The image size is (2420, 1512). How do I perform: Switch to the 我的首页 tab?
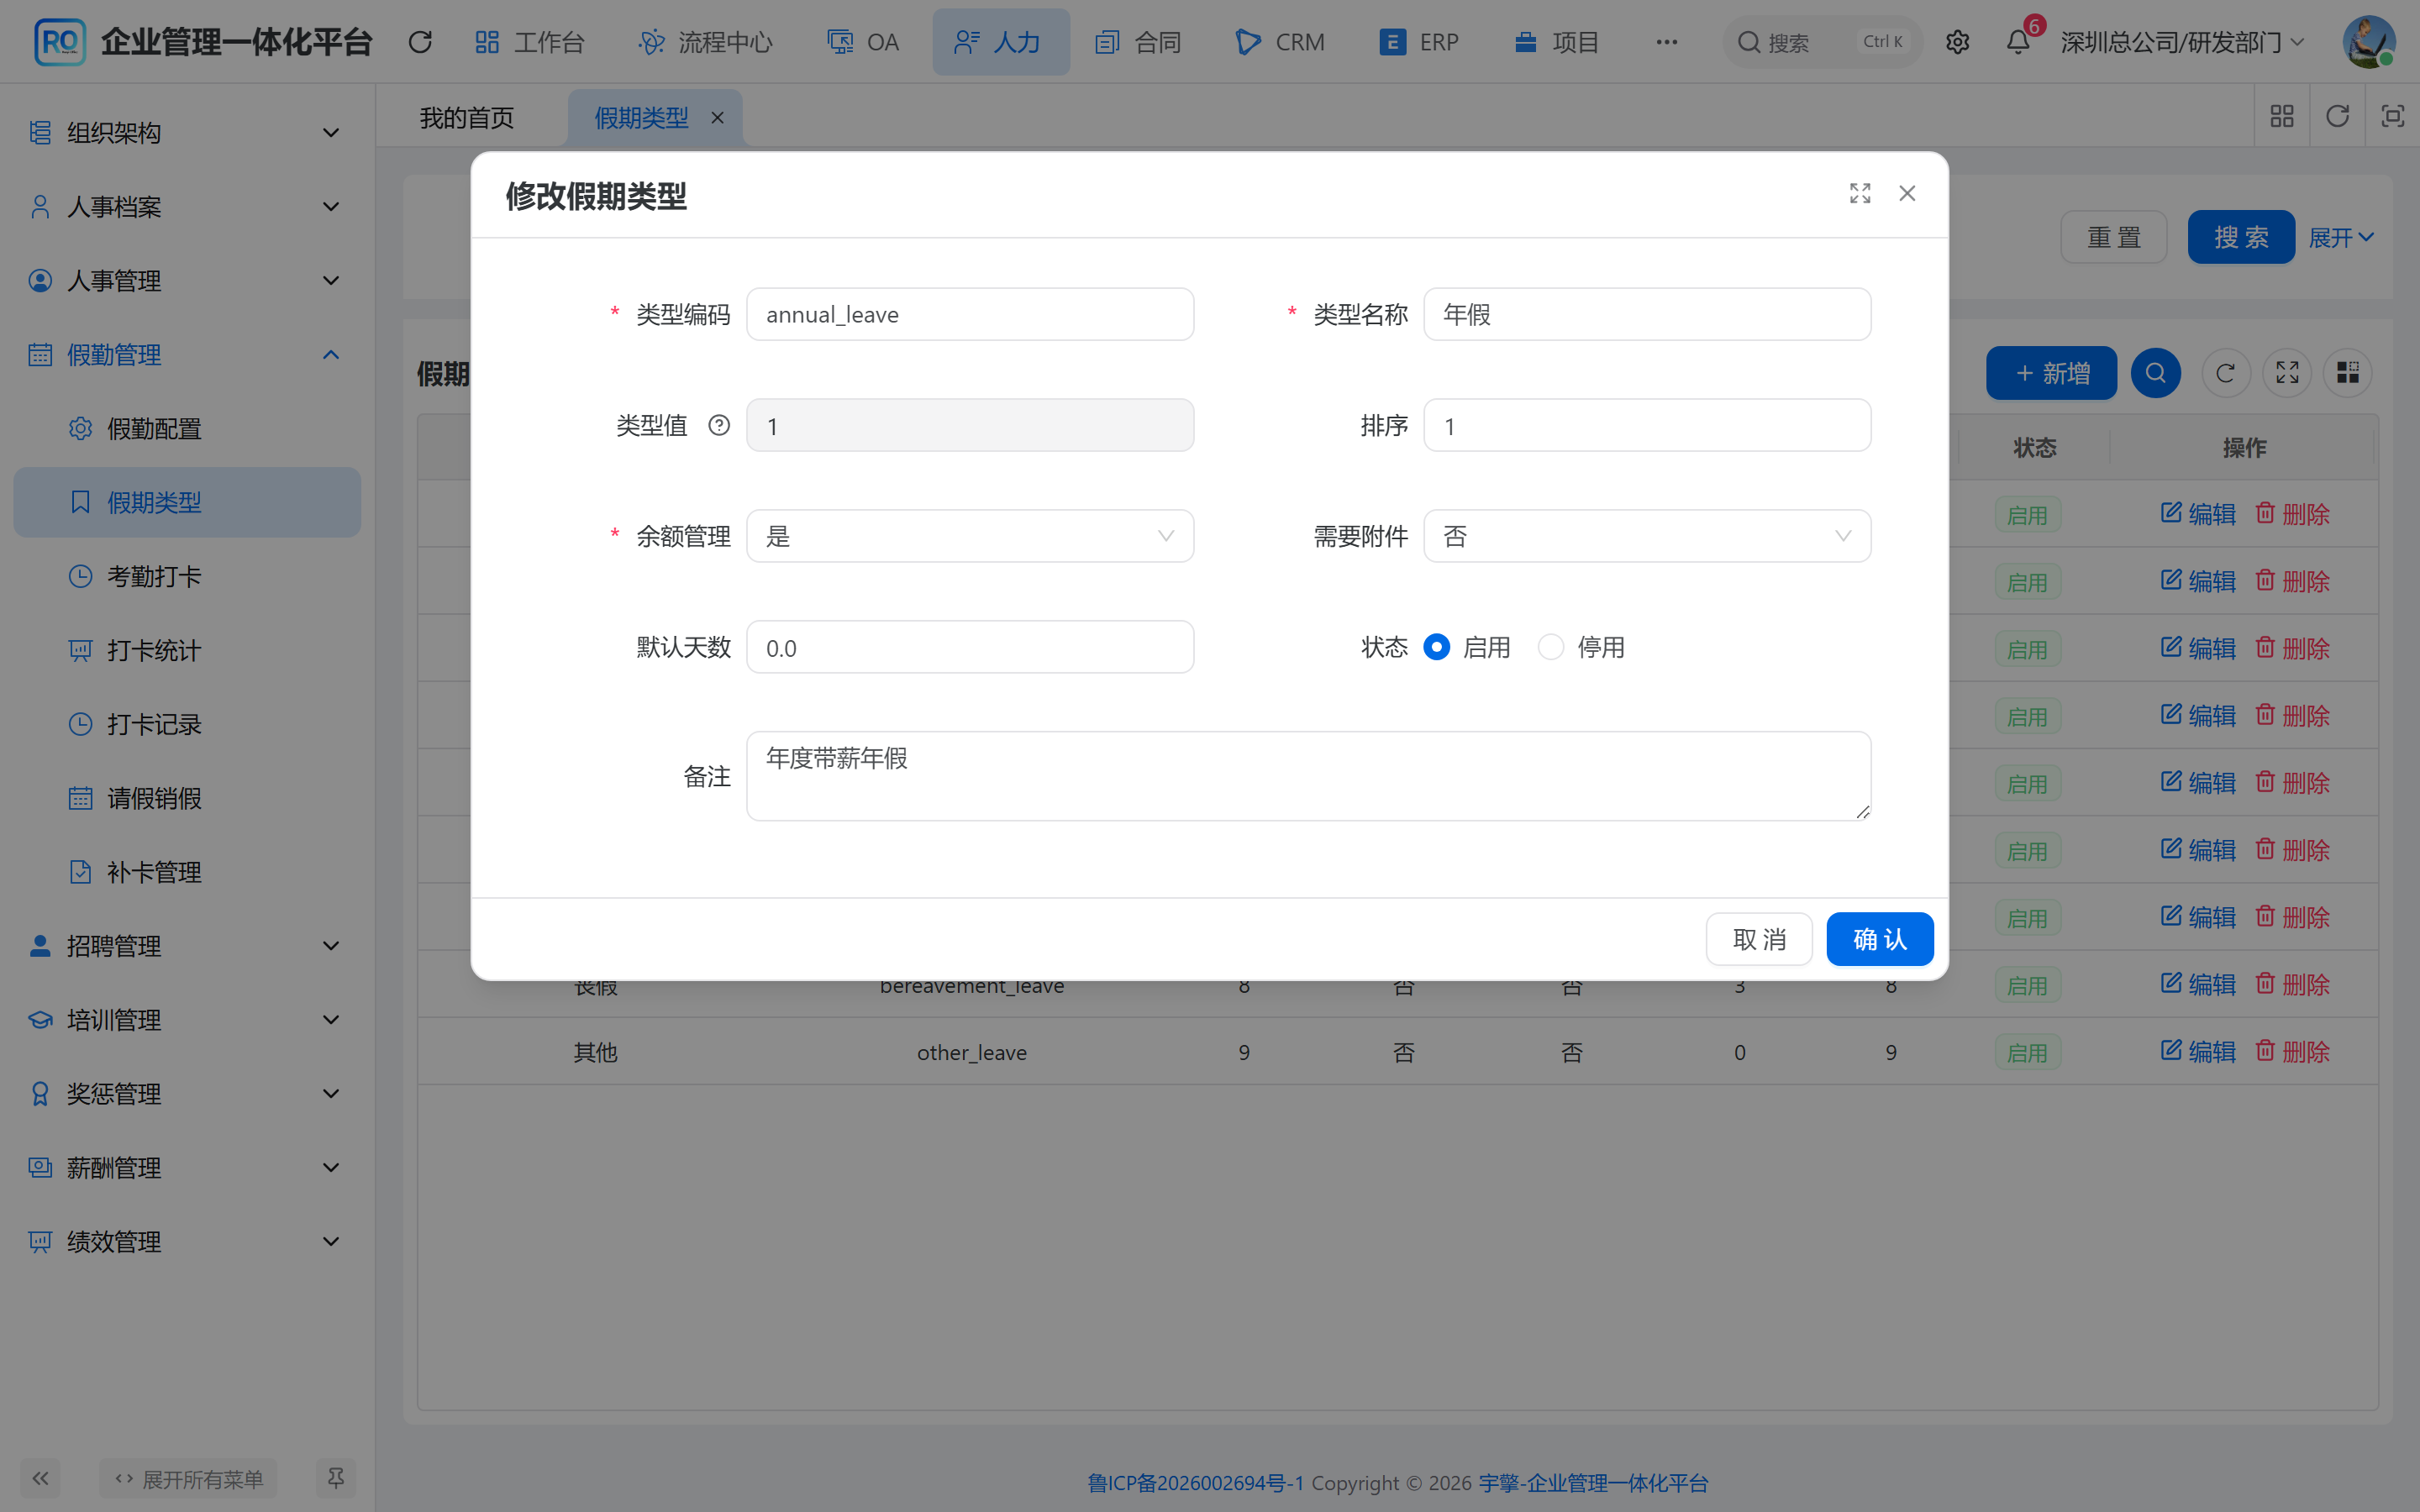[467, 118]
